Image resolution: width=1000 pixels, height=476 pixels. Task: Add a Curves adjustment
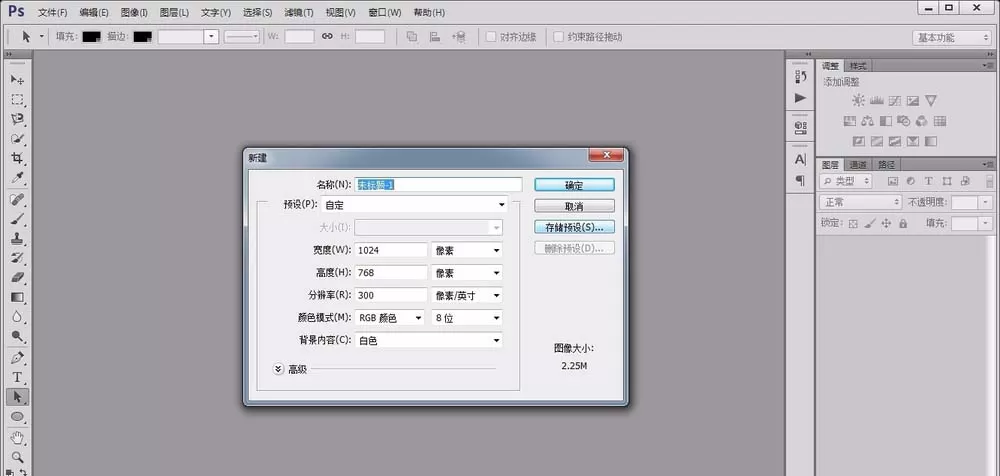pos(895,100)
